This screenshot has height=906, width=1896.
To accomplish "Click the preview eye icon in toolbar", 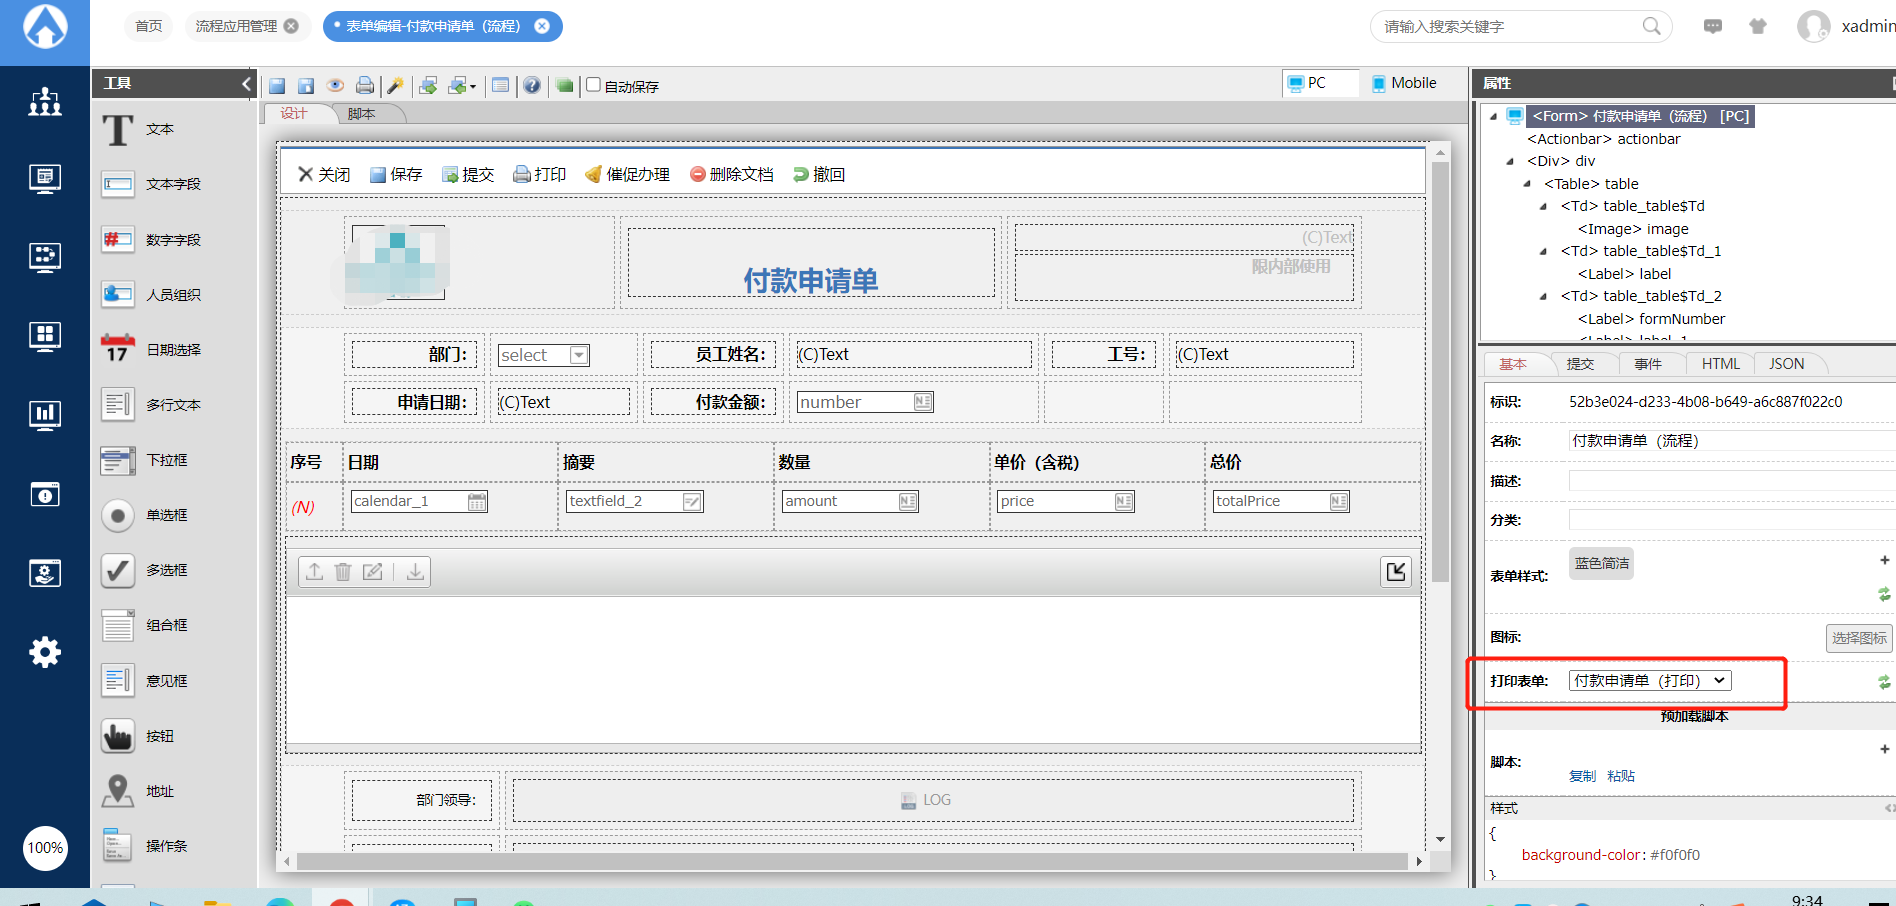I will 335,86.
